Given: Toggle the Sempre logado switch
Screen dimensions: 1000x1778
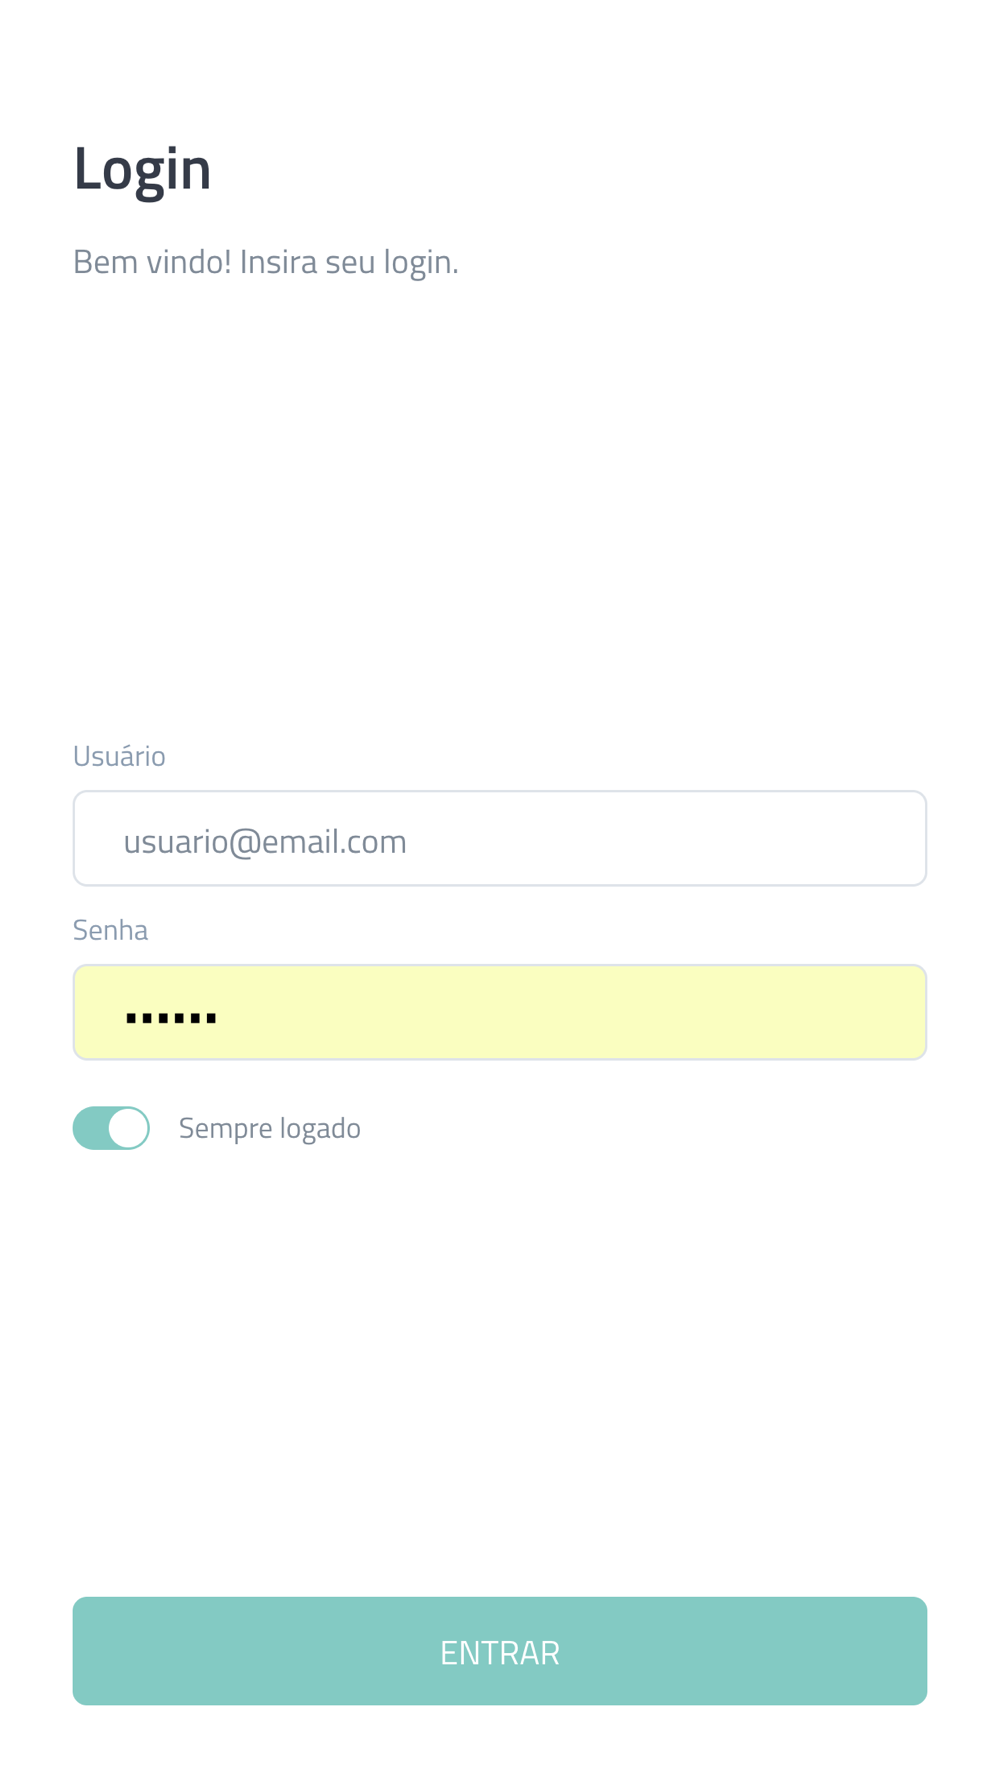Looking at the screenshot, I should 111,1128.
